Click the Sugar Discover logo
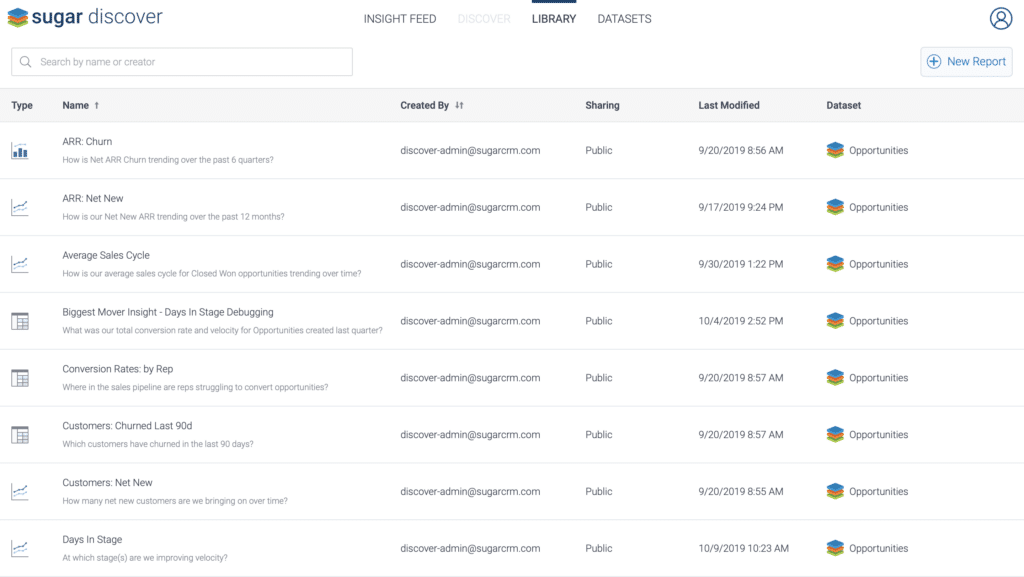1024x577 pixels. click(x=85, y=17)
